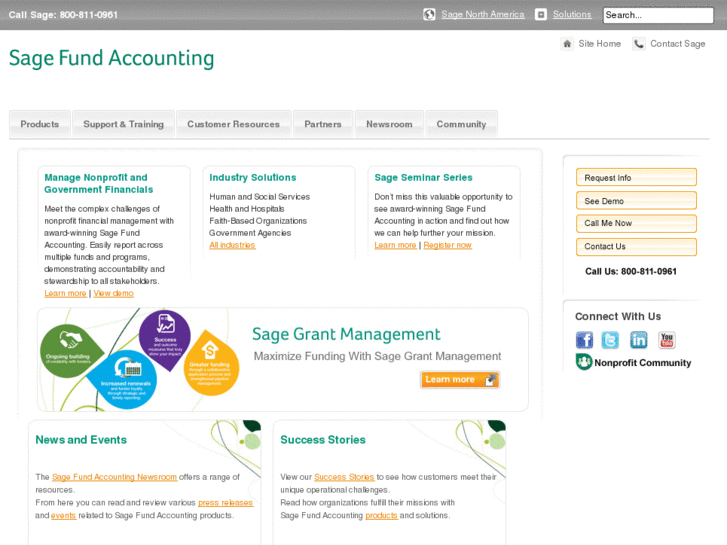Open the Community tab
Screen dimensions: 727x545
point(461,124)
